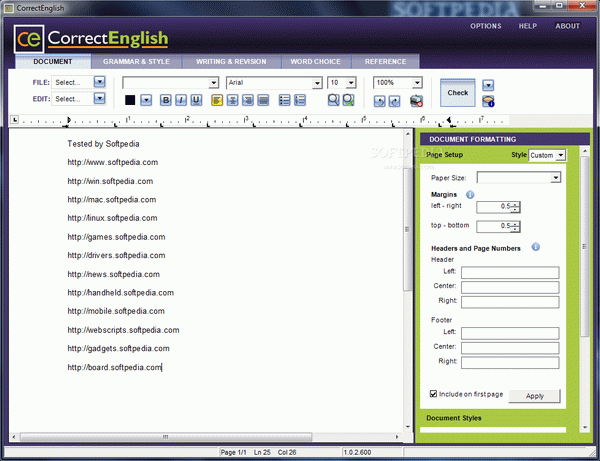Screen dimensions: 600x461
Task: Switch to the DOCUMENT tab
Action: (x=53, y=62)
